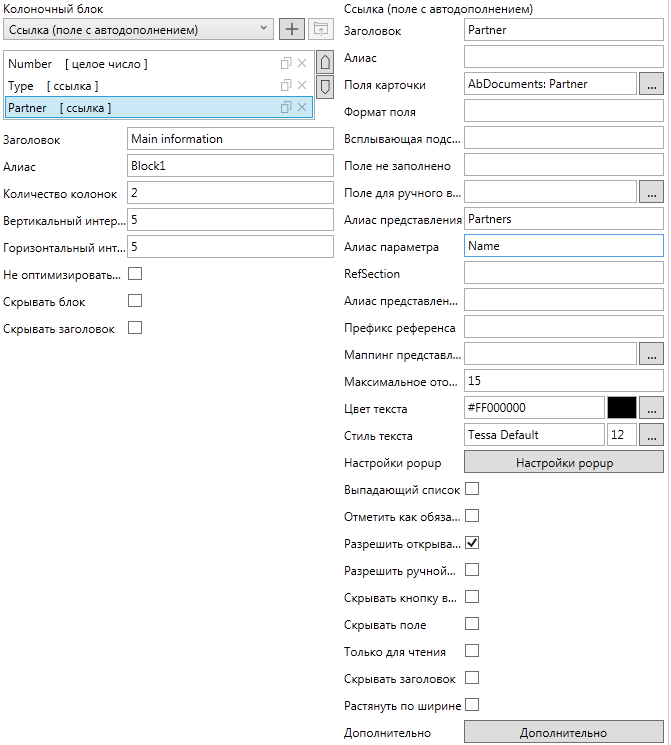Move the selected item down in the list

[324, 86]
